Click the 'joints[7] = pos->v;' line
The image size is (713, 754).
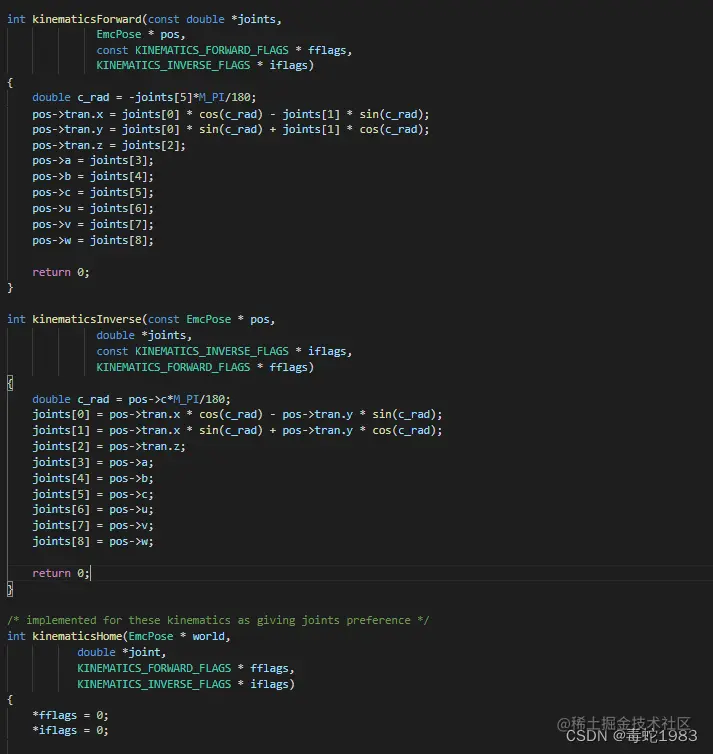point(93,525)
